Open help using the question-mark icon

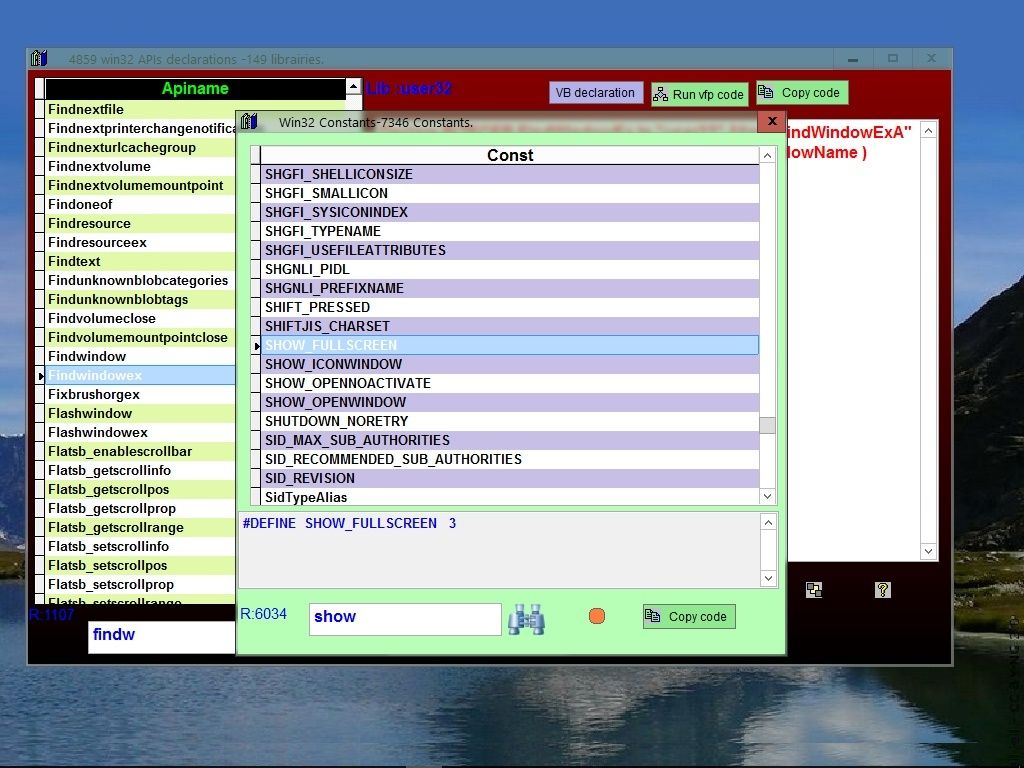pyautogui.click(x=882, y=589)
